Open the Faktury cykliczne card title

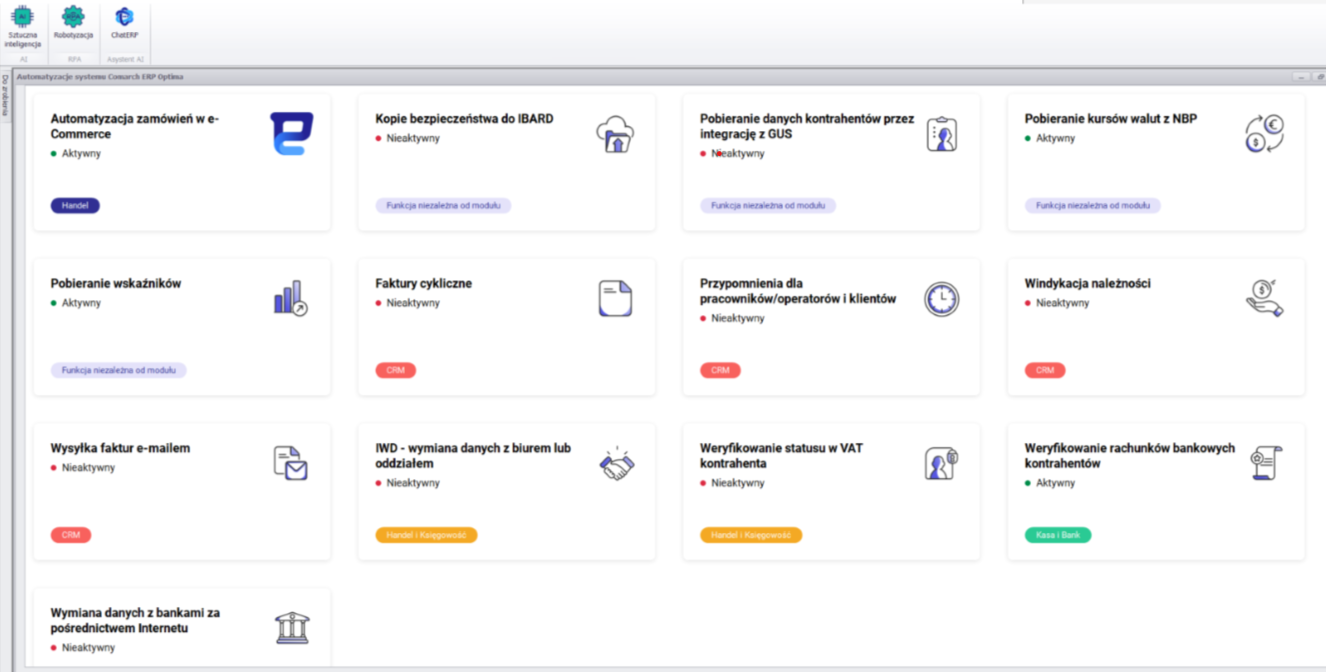tap(423, 284)
